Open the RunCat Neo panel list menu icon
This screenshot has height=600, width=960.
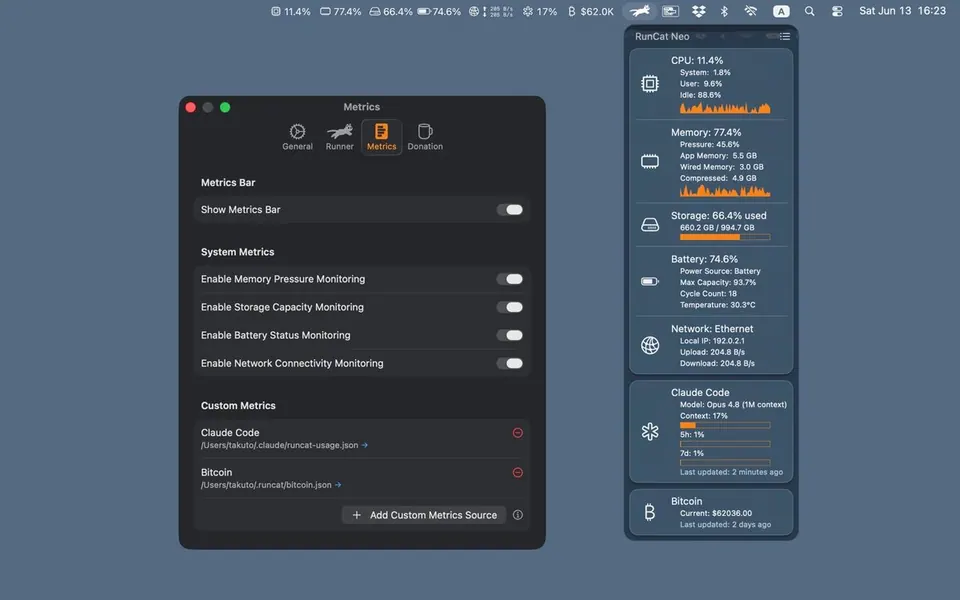click(784, 37)
